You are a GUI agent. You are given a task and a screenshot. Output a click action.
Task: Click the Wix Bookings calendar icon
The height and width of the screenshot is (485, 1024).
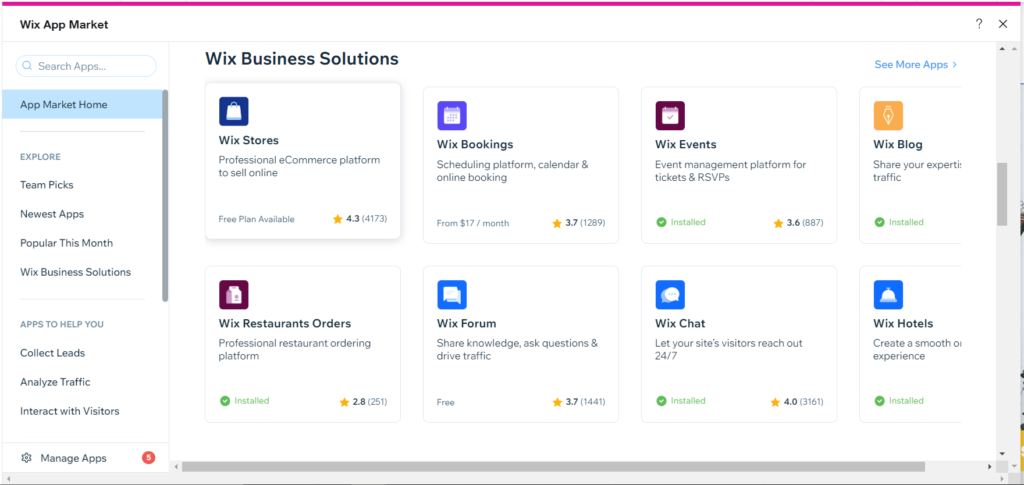tap(452, 116)
